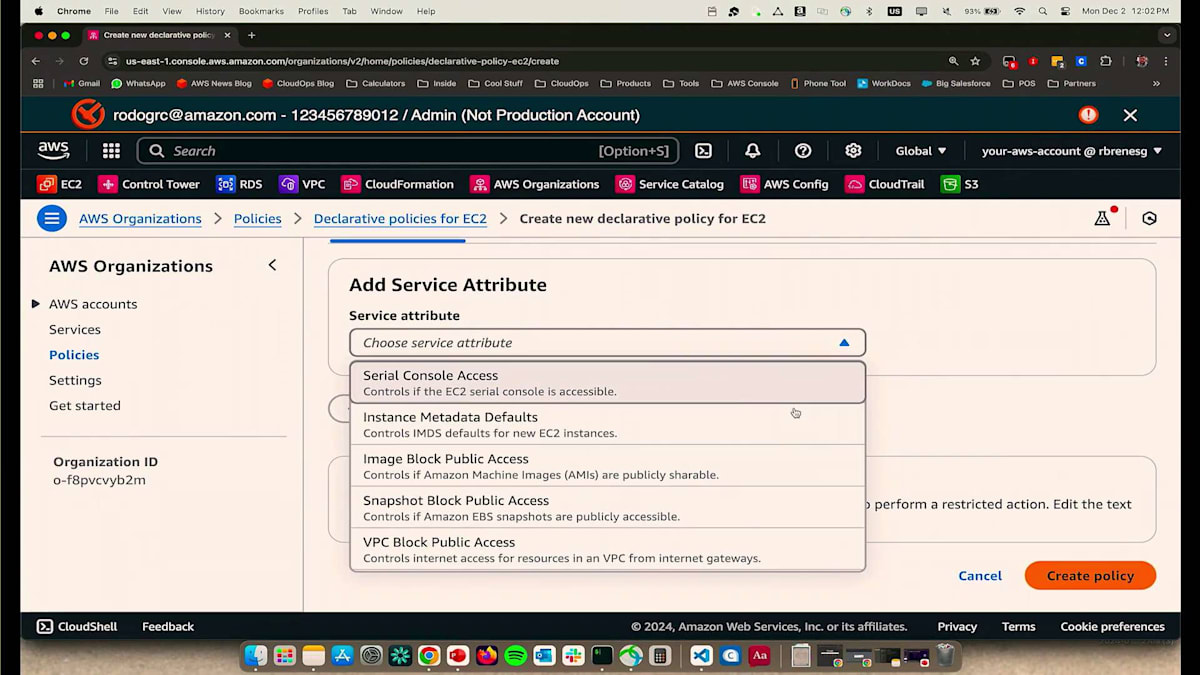Click the AWS logo home icon
1200x675 pixels.
tap(54, 151)
